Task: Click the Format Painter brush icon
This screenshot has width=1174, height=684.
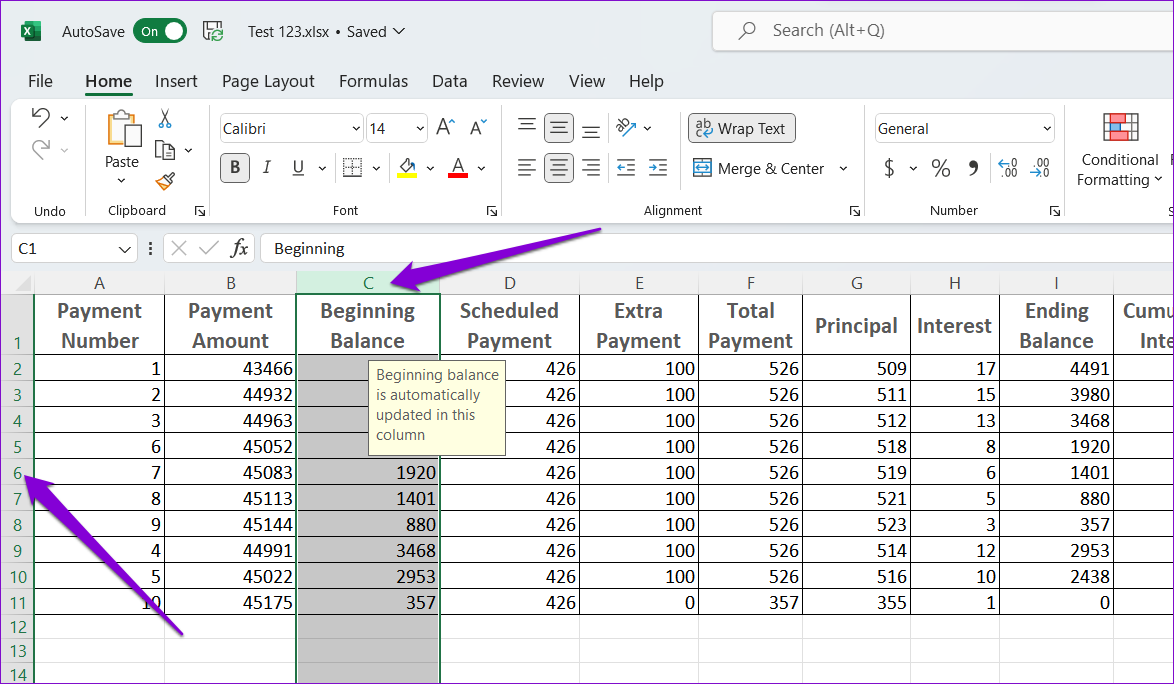Action: point(165,182)
